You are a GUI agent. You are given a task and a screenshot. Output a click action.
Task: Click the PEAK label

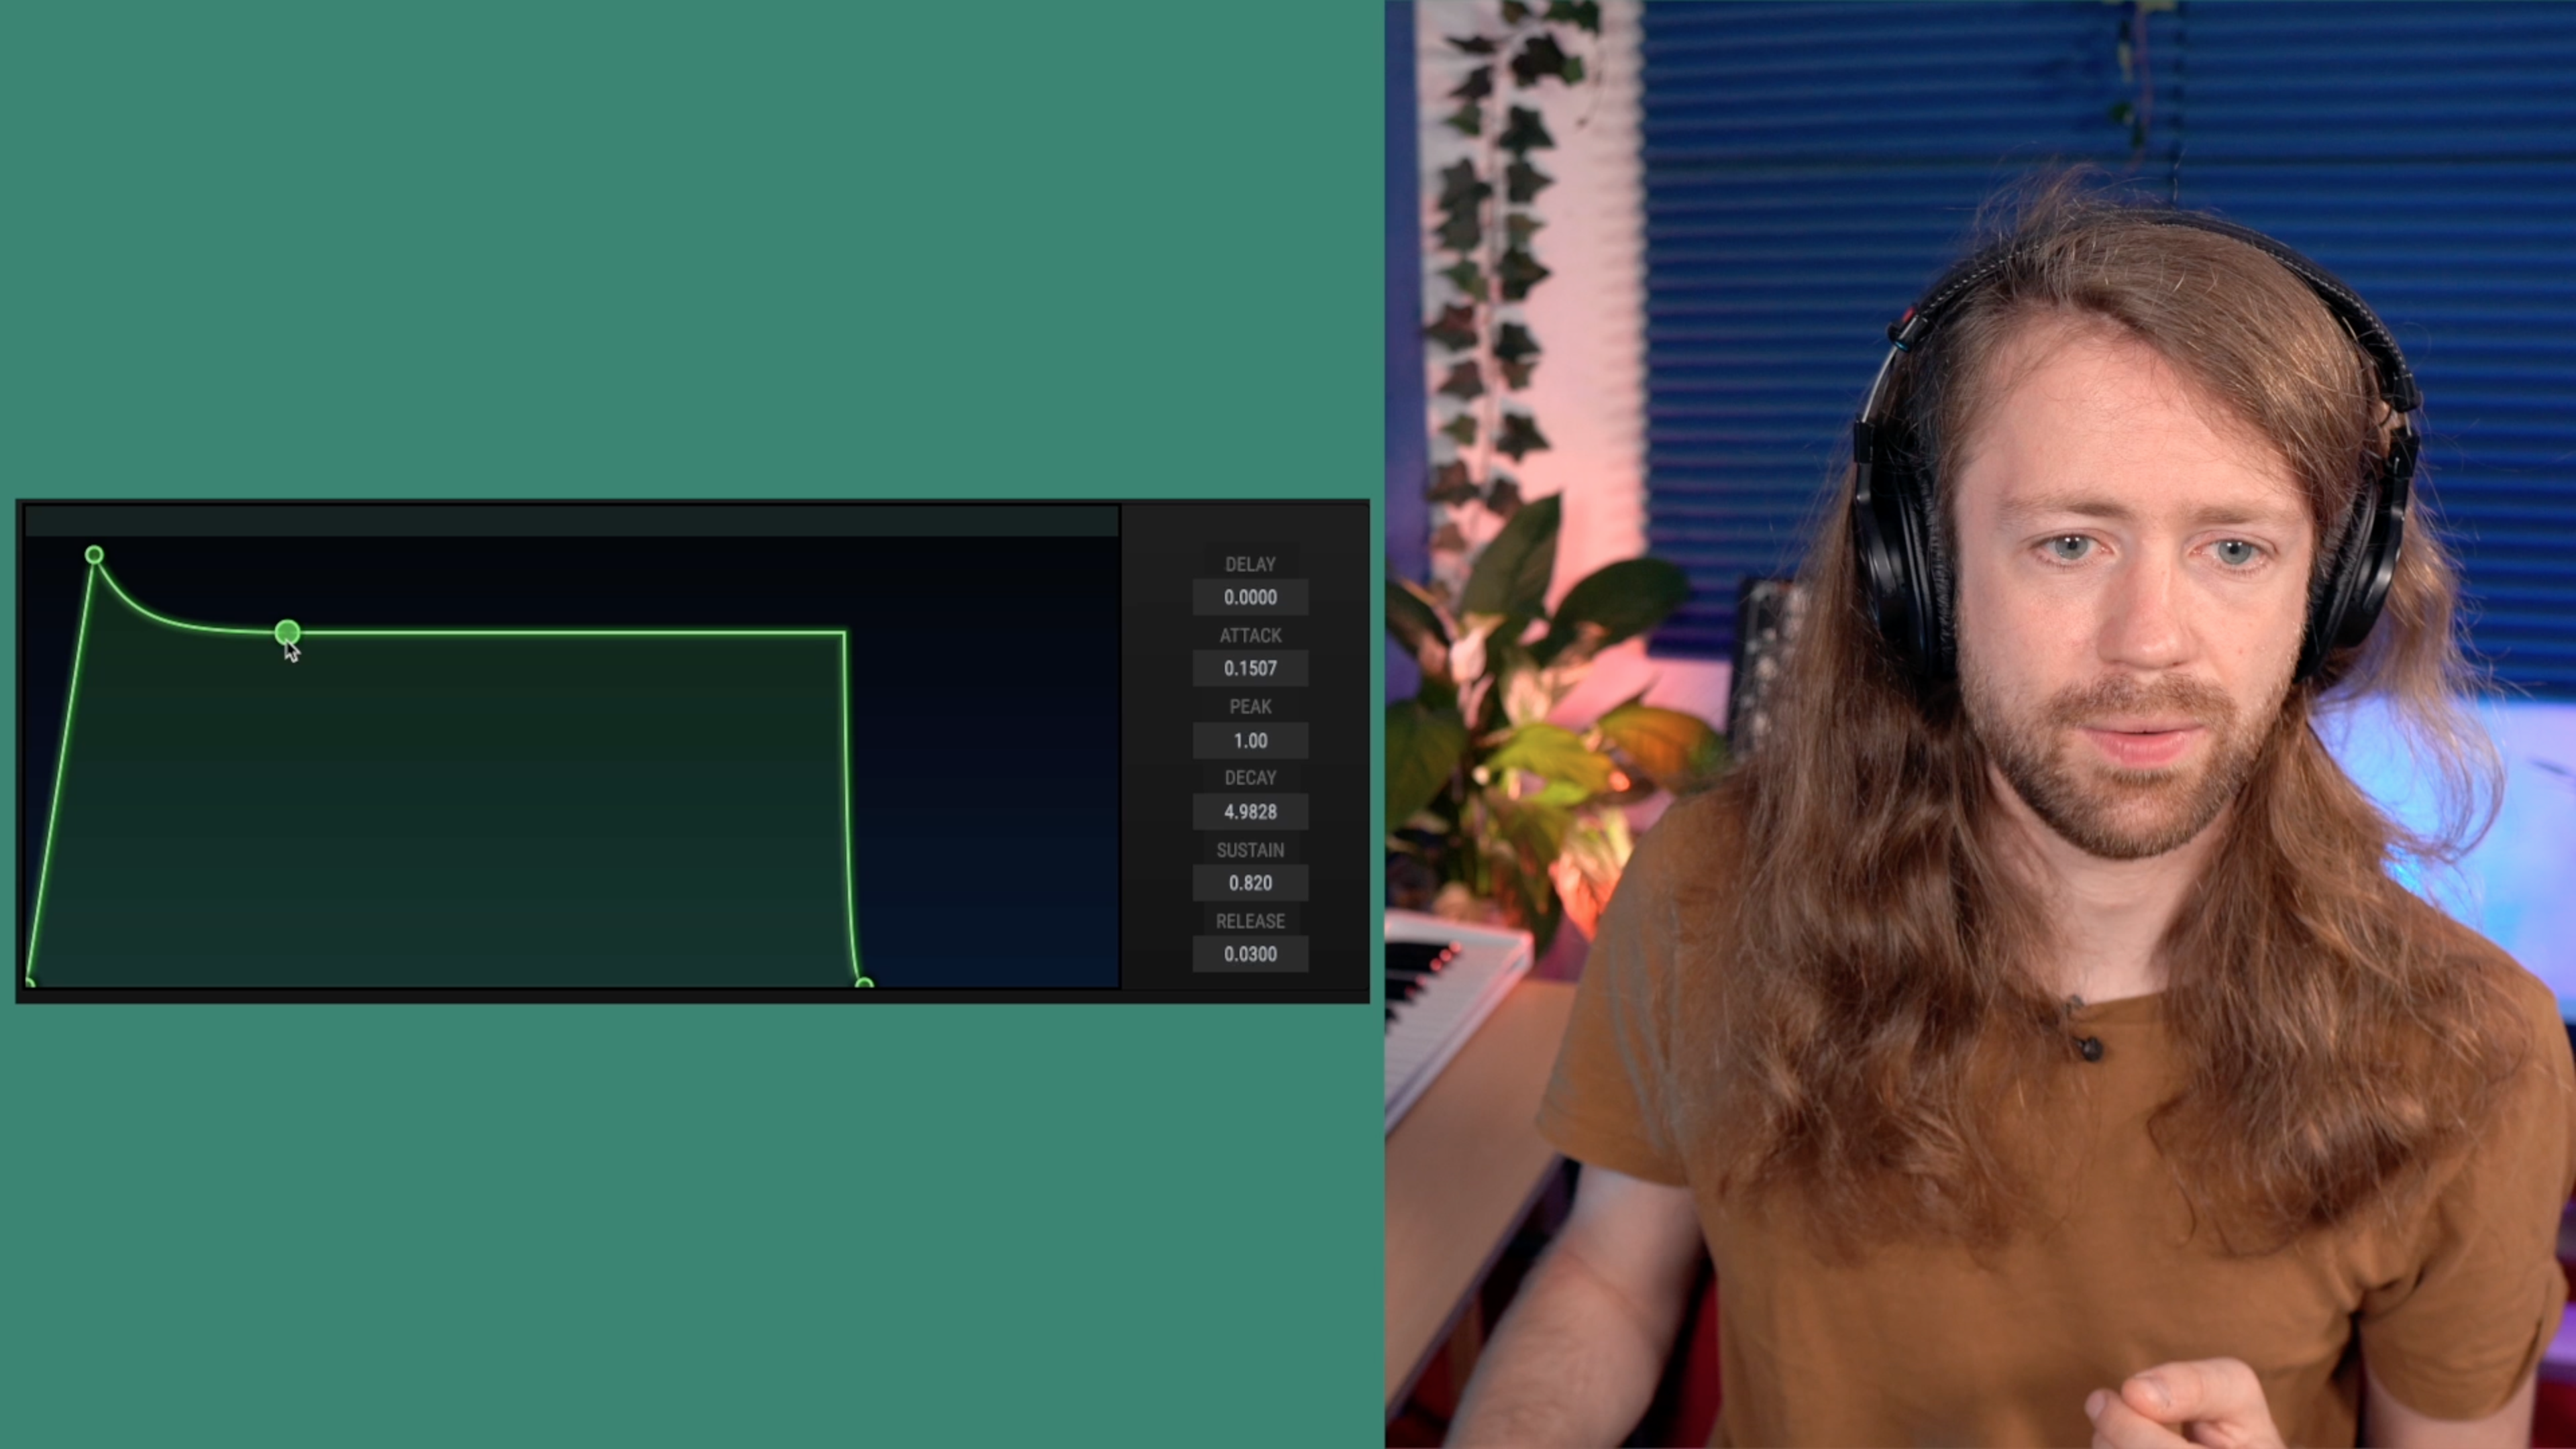[1250, 706]
